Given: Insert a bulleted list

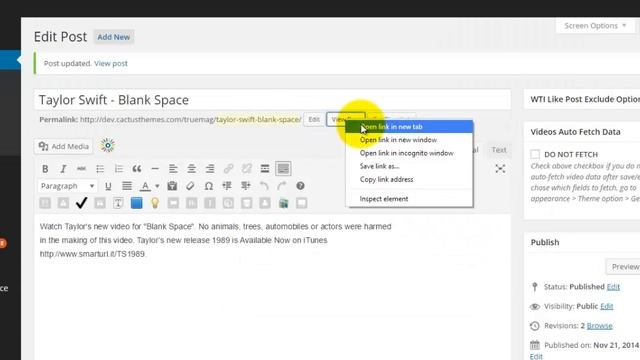Looking at the screenshot, I should pyautogui.click(x=100, y=169).
